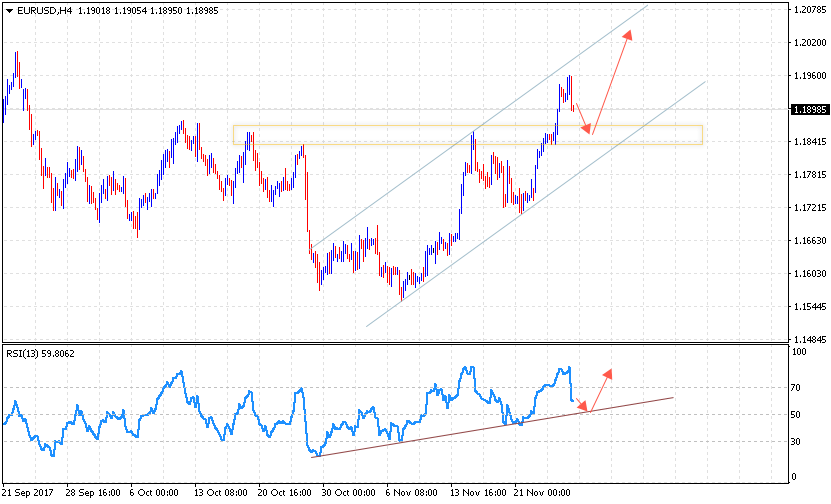Screen dimensions: 831x504
Task: Click the upper red arrowhead in price chart
Action: 628,36
